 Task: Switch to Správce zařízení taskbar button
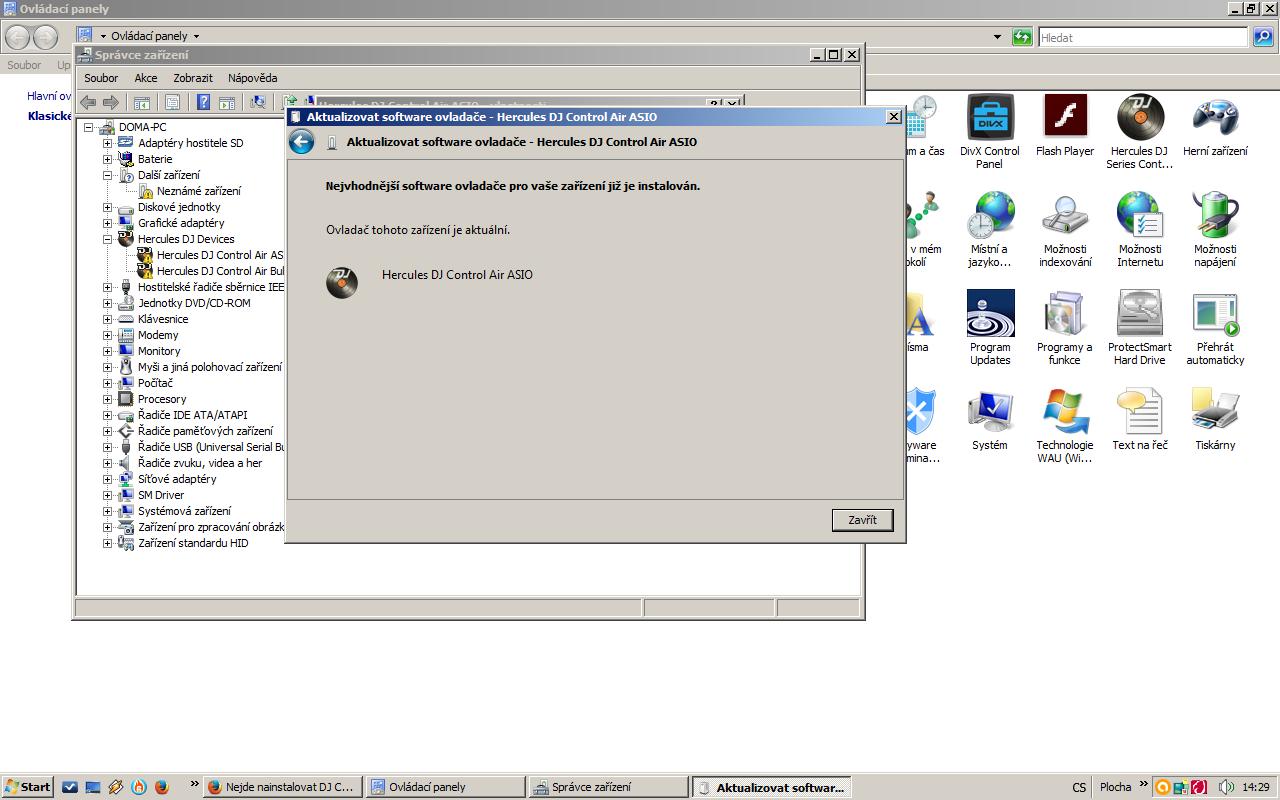coord(608,787)
